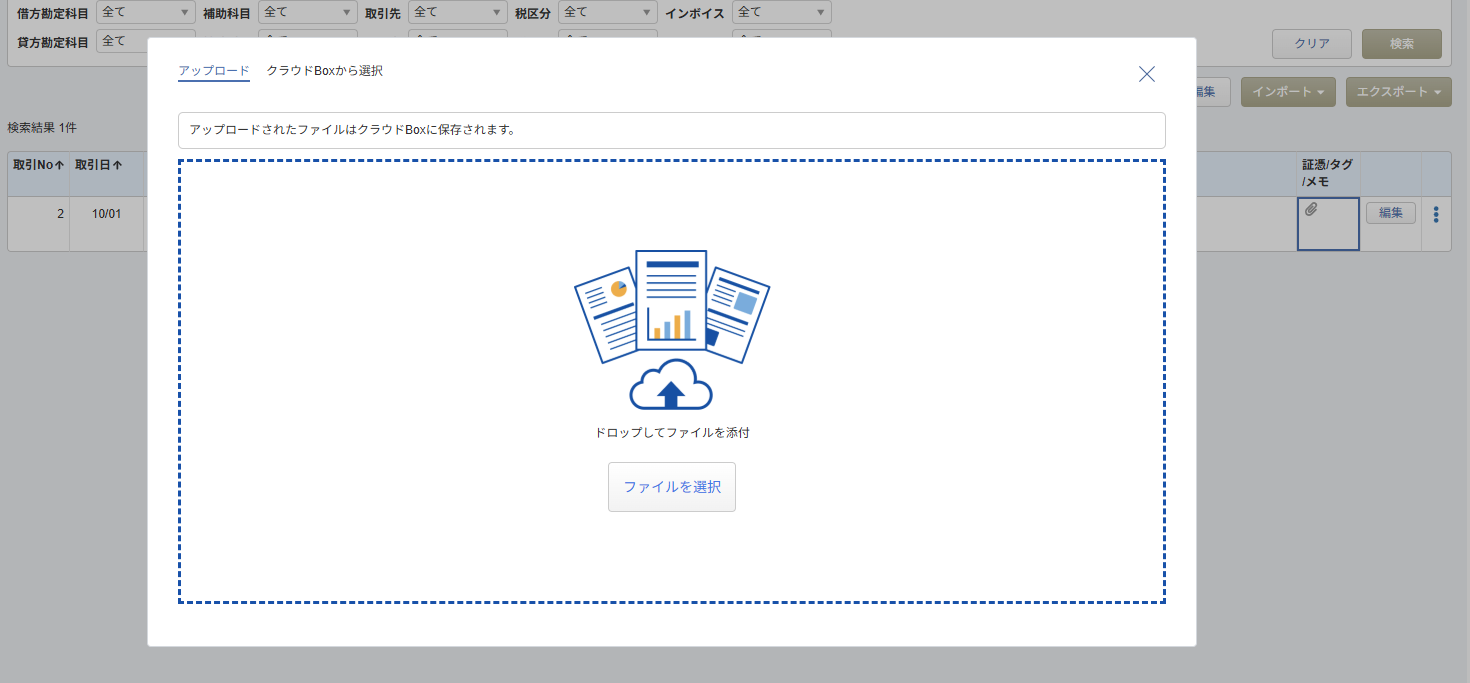This screenshot has height=683, width=1470.
Task: Click the cloud upload arrow icon
Action: tap(671, 386)
